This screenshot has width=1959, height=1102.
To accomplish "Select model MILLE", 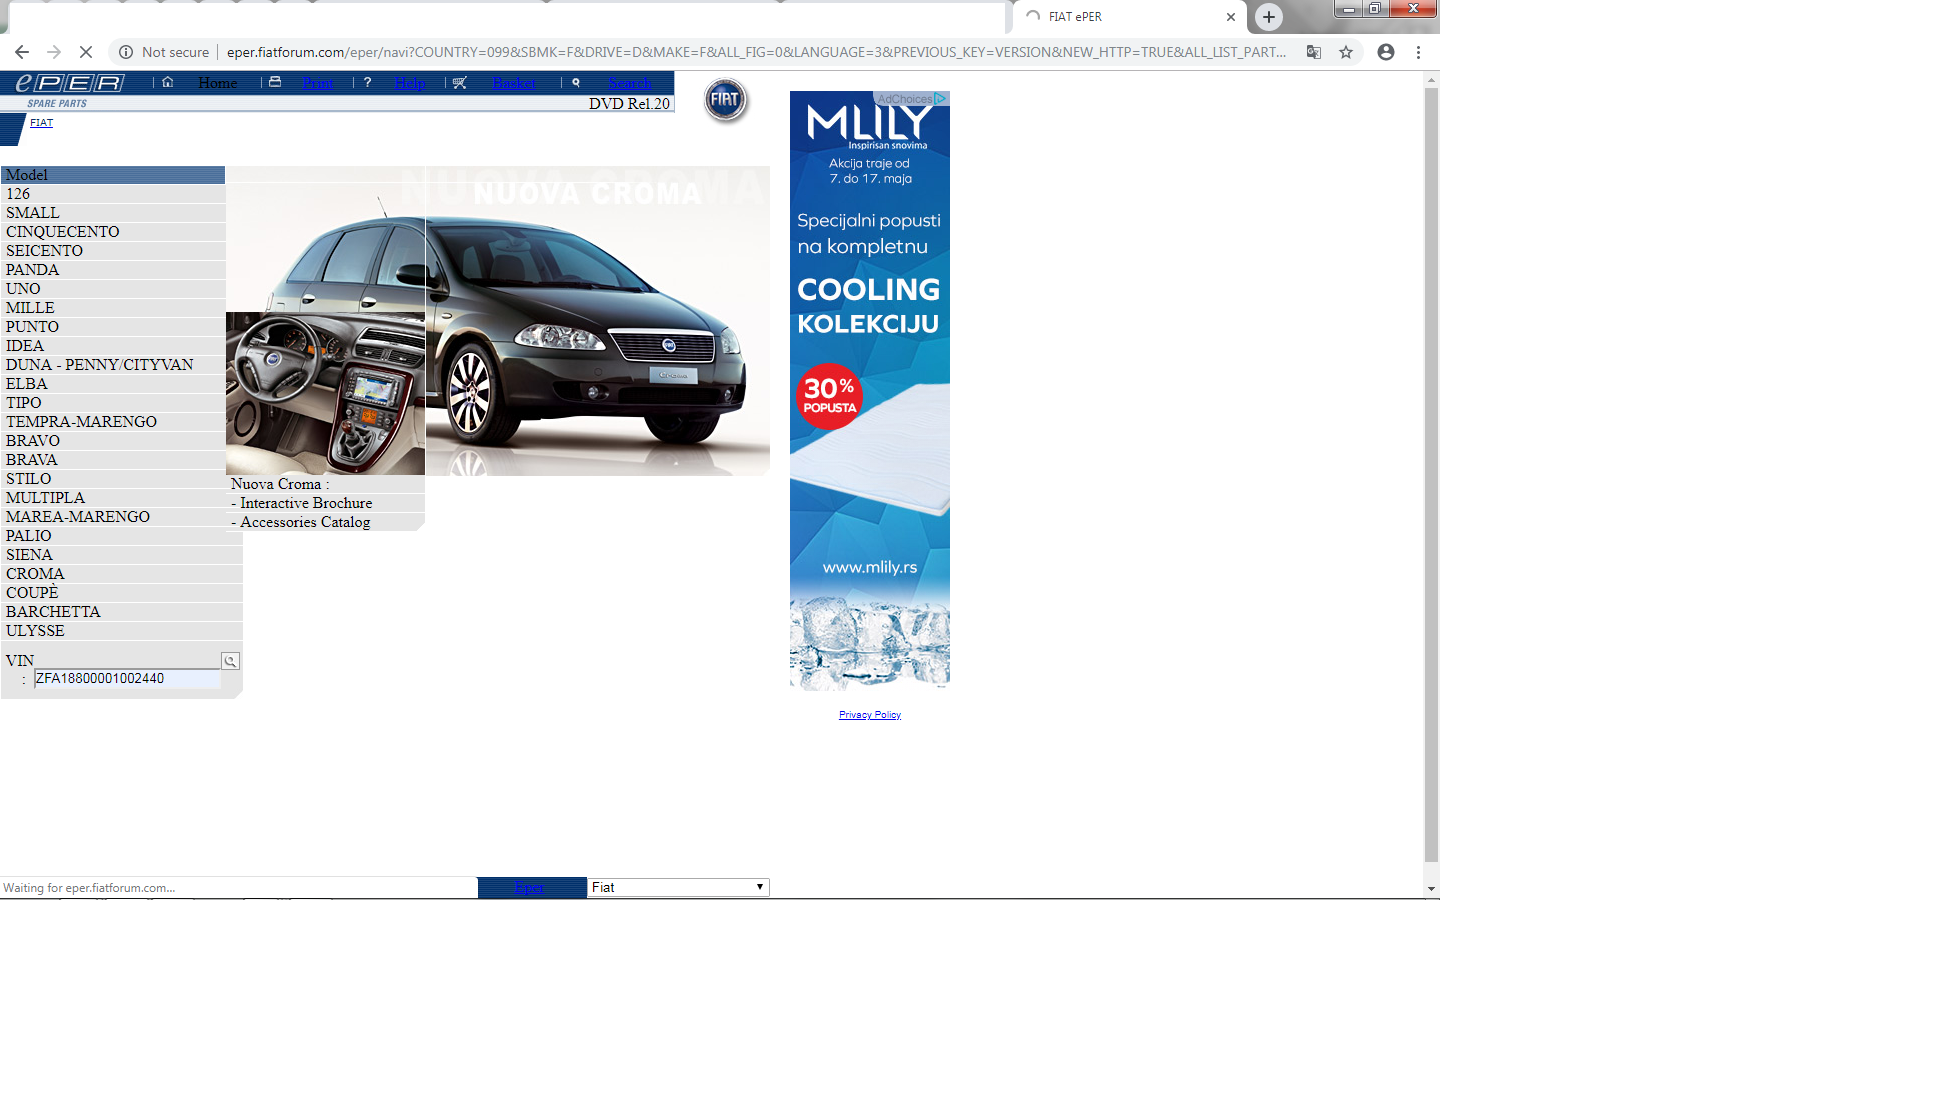I will coord(113,308).
